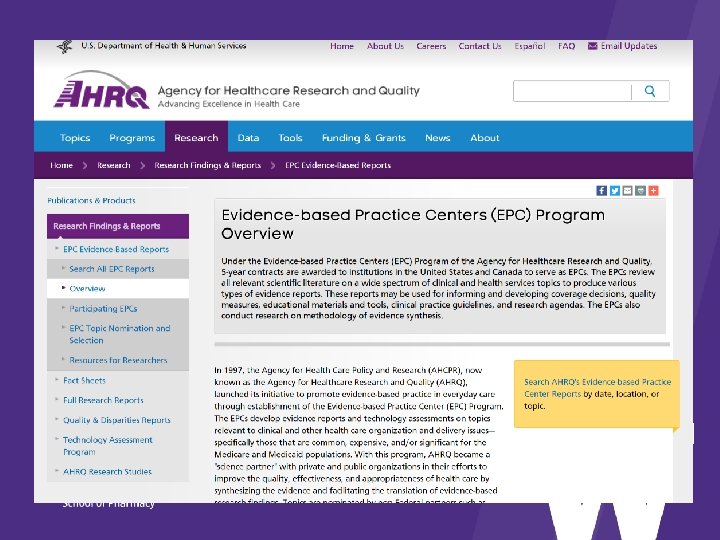
Task: Open the About navigation menu
Action: [484, 138]
